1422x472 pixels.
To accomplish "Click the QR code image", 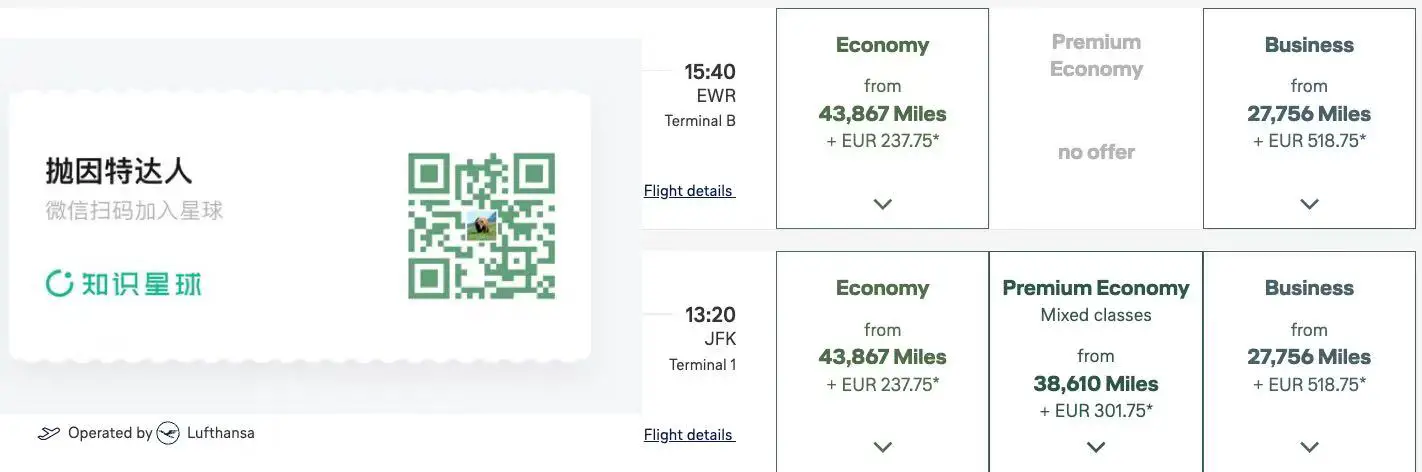I will pyautogui.click(x=482, y=226).
